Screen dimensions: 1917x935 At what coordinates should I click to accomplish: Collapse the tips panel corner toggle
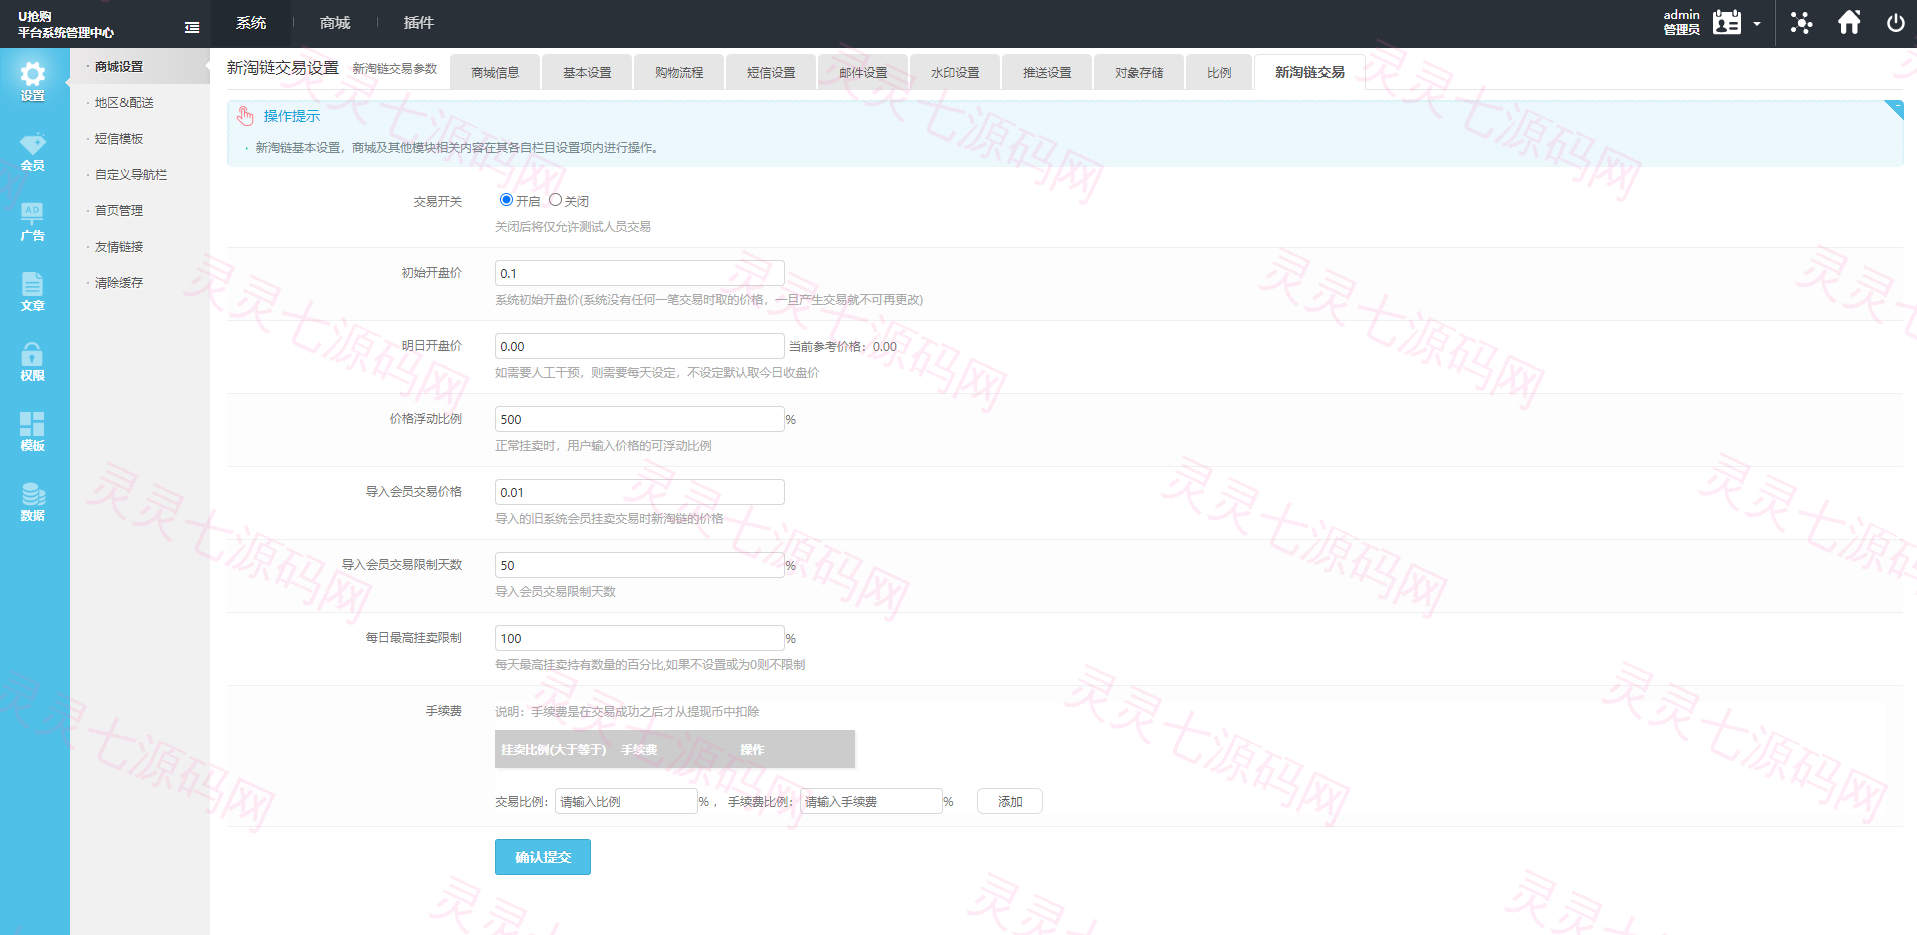[1893, 109]
